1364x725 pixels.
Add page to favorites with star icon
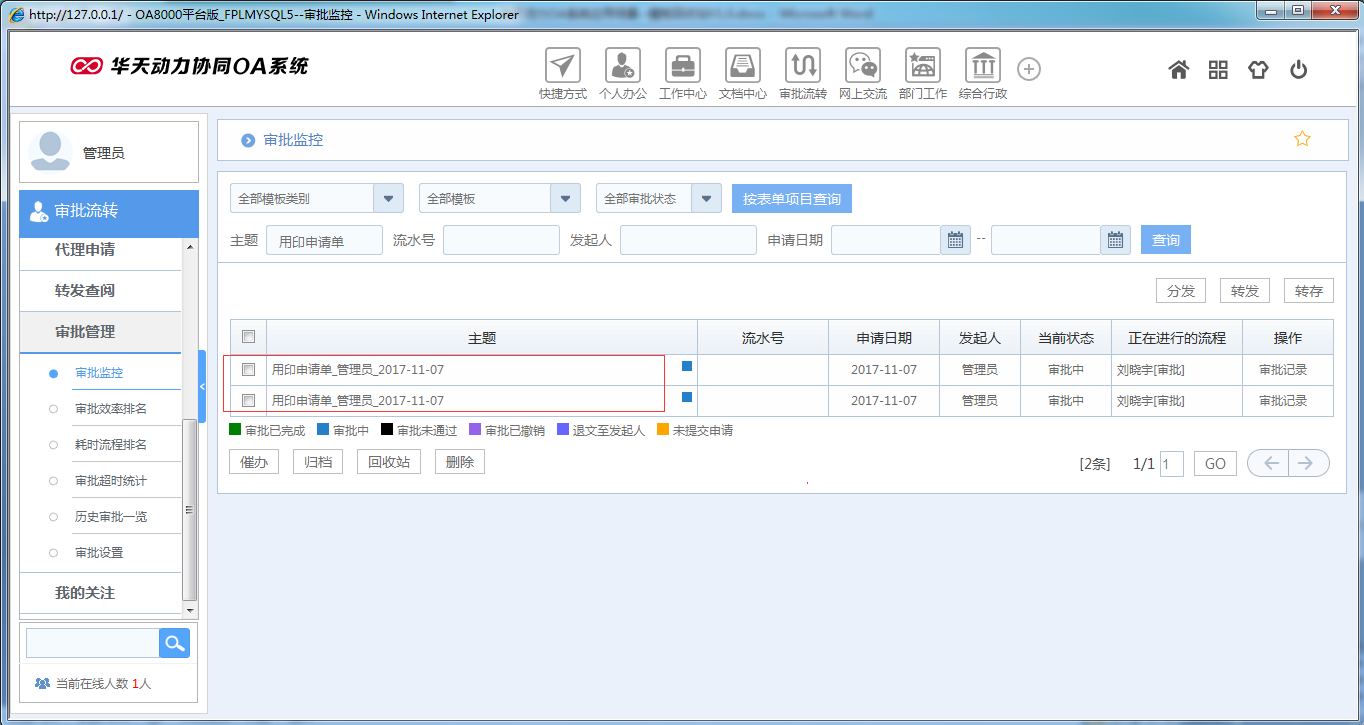(x=1302, y=139)
